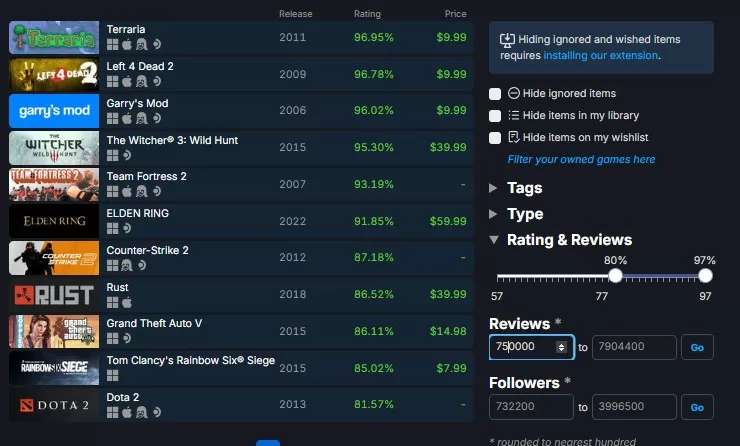Screen dimensions: 740x446
Task: Sort the list by Rating column header
Action: coord(367,14)
